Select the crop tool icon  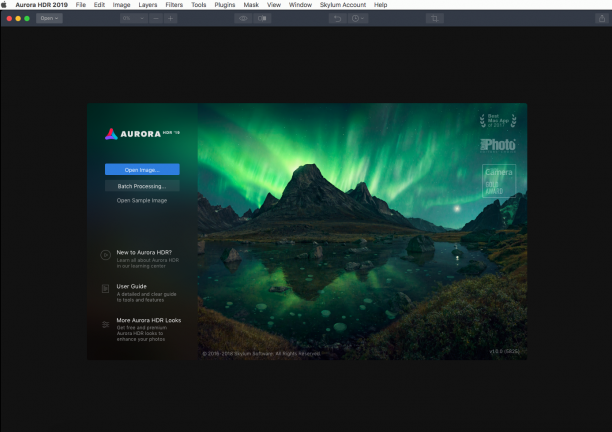pyautogui.click(x=434, y=18)
